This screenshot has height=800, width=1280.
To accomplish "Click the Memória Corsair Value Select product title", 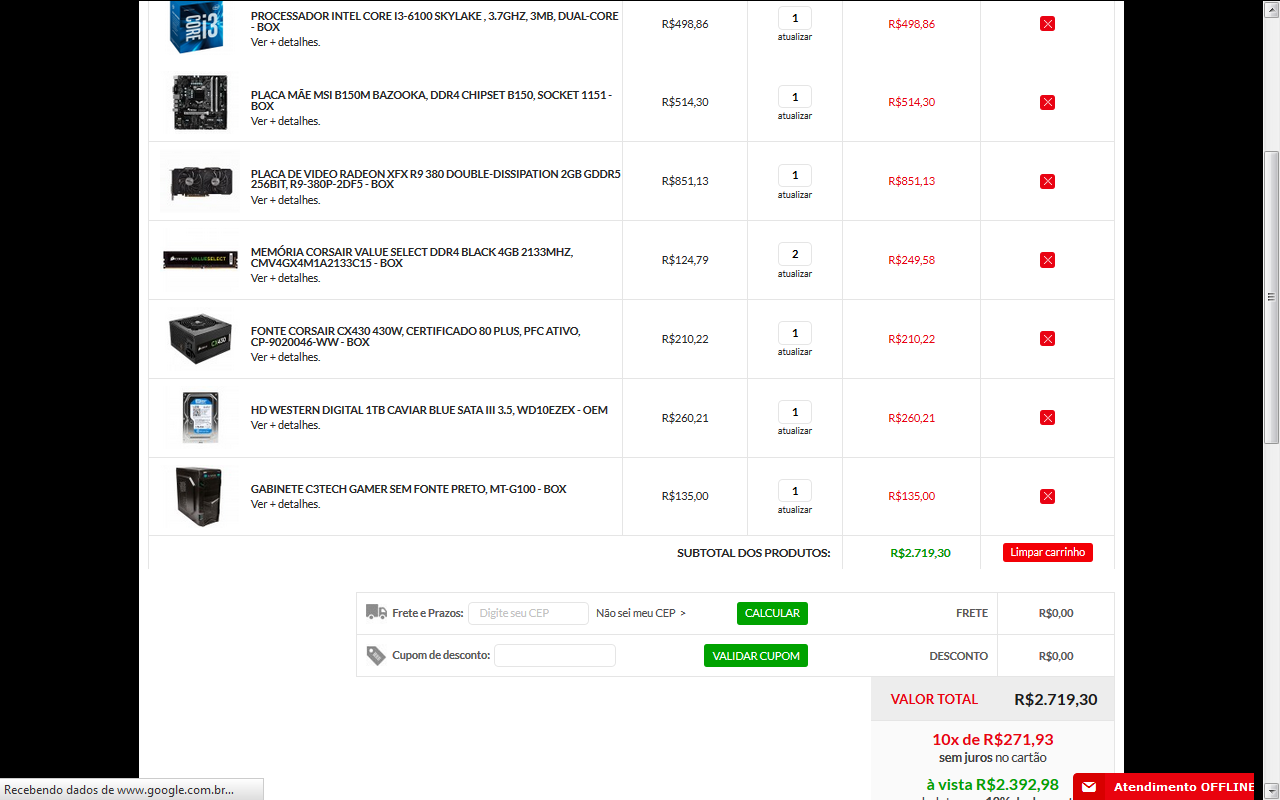I will (x=412, y=257).
